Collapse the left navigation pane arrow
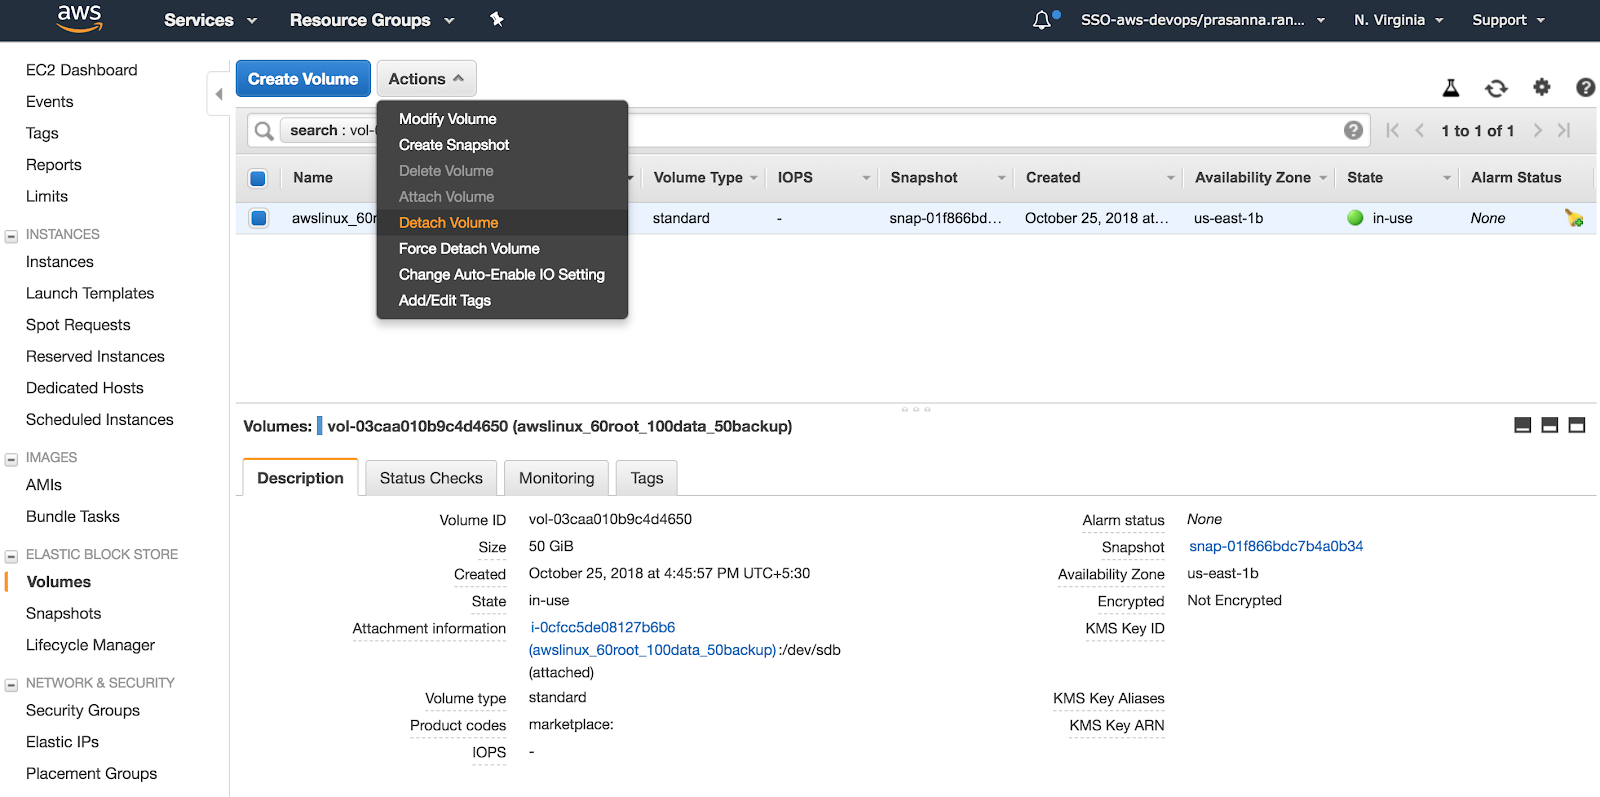Screen dimensions: 1600x797 (219, 94)
